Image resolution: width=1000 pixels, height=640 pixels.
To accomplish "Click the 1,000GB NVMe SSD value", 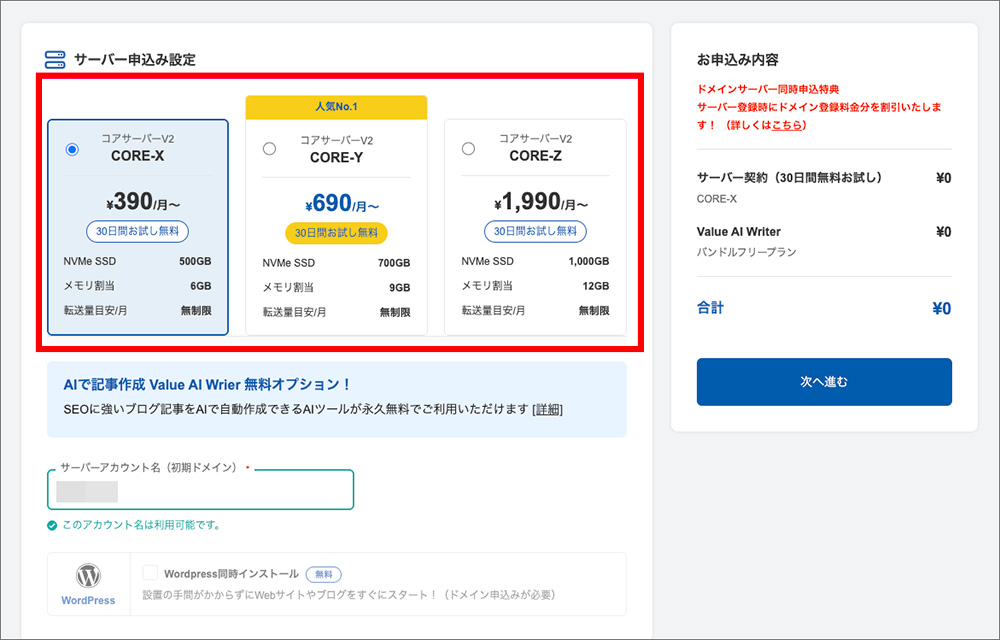I will click(589, 261).
